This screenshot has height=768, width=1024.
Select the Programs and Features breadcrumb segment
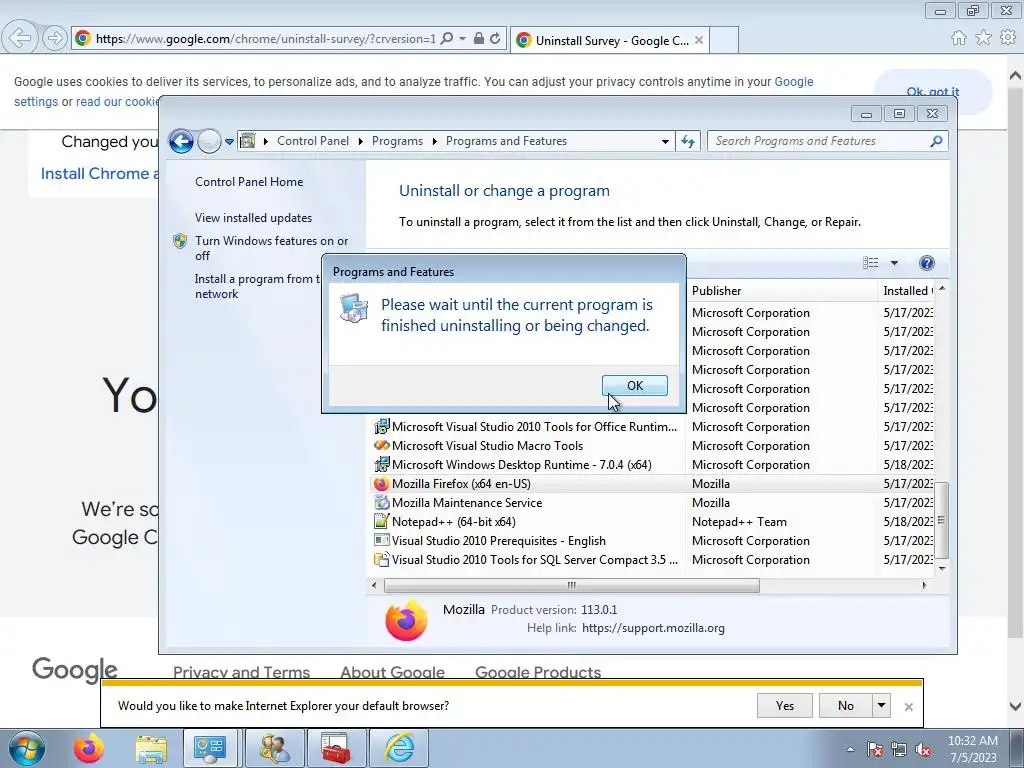click(506, 141)
